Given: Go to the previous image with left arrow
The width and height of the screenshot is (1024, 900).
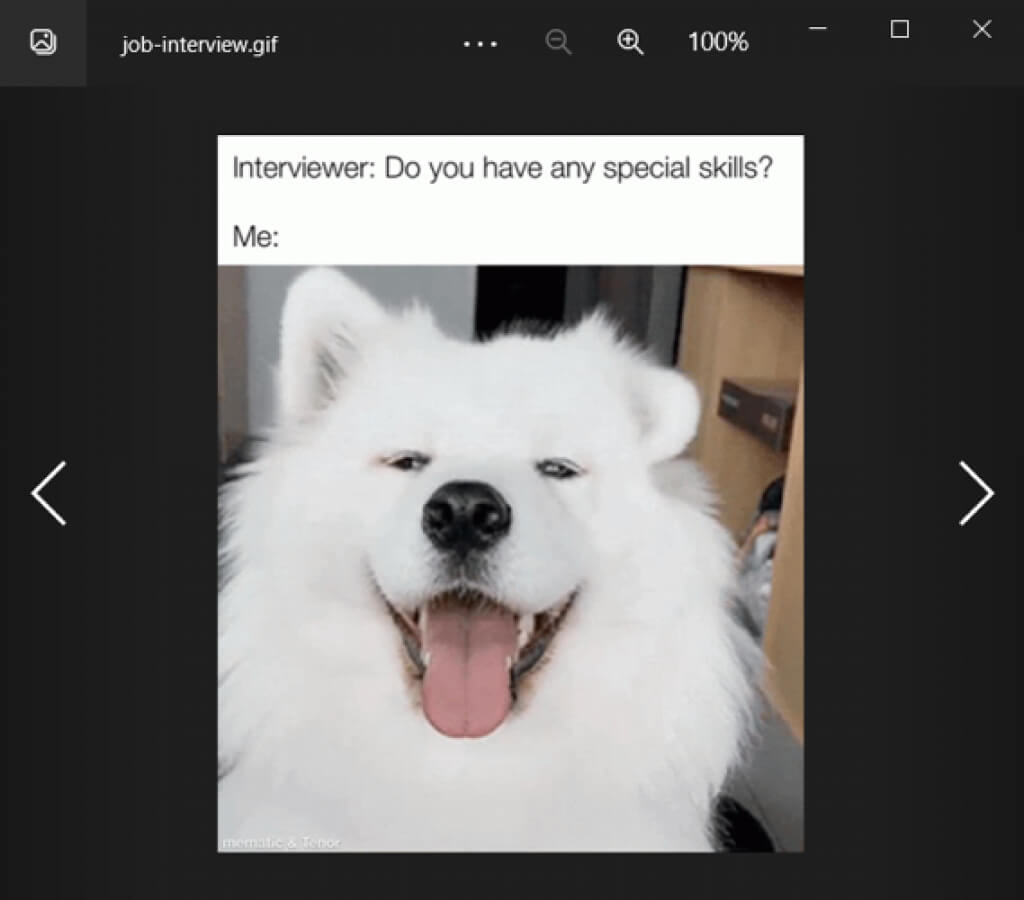Looking at the screenshot, I should coord(48,493).
